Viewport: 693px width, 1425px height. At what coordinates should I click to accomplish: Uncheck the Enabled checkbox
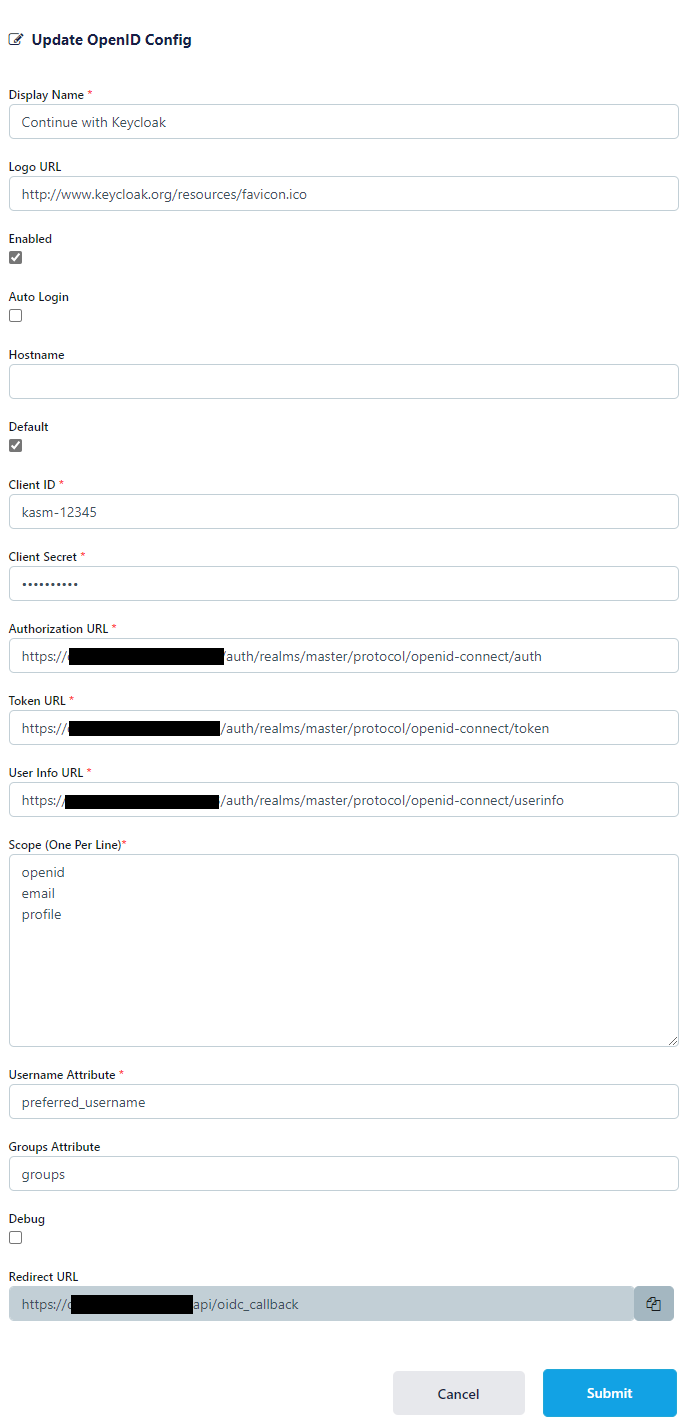(16, 258)
